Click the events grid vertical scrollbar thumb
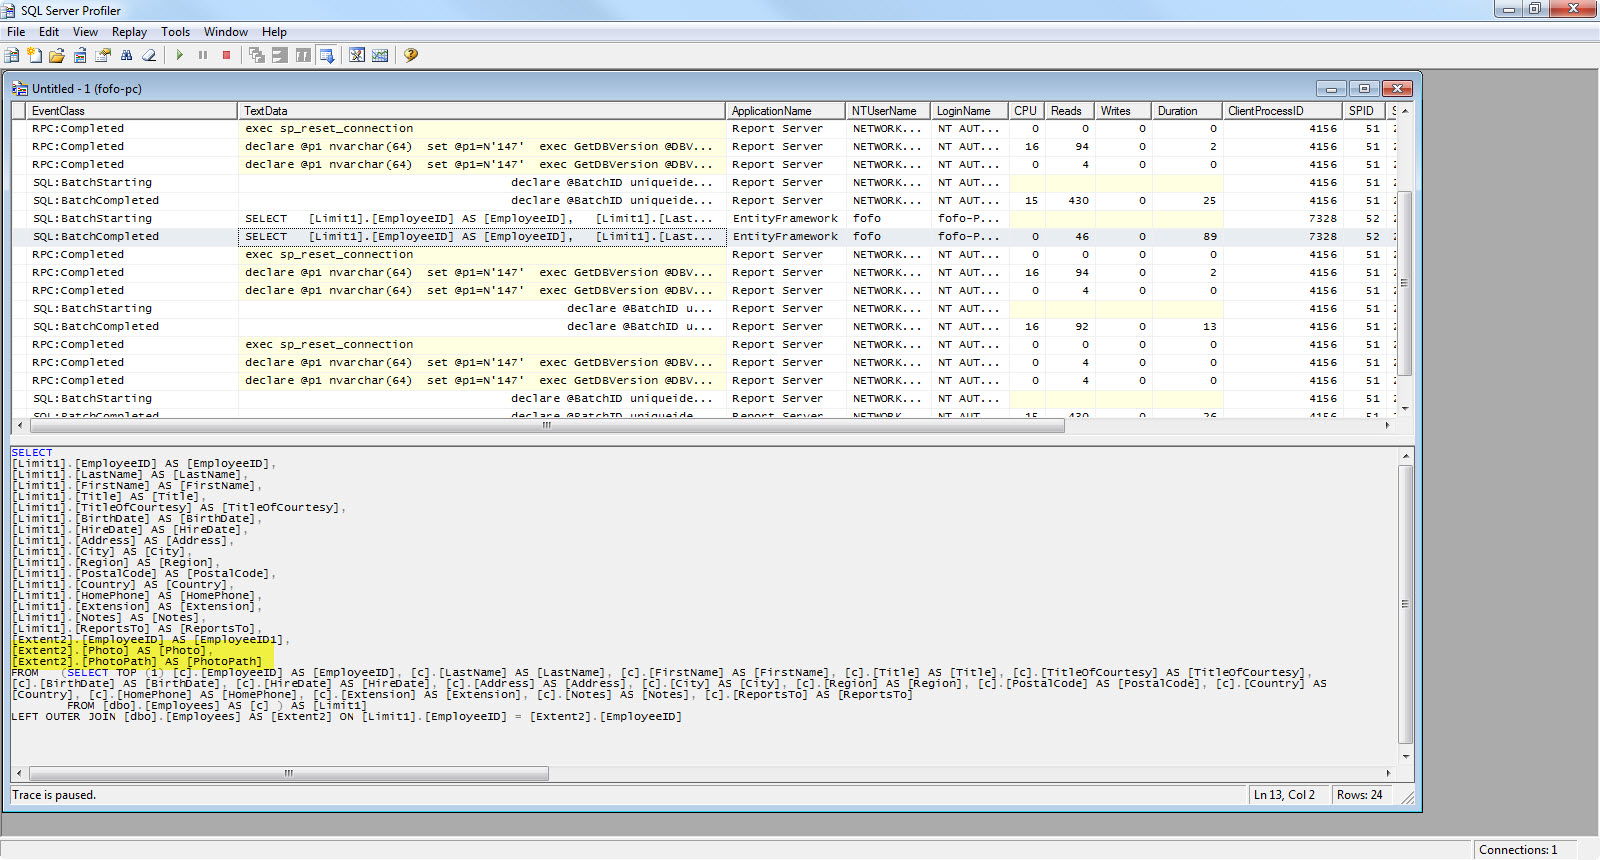1600x860 pixels. tap(1404, 282)
